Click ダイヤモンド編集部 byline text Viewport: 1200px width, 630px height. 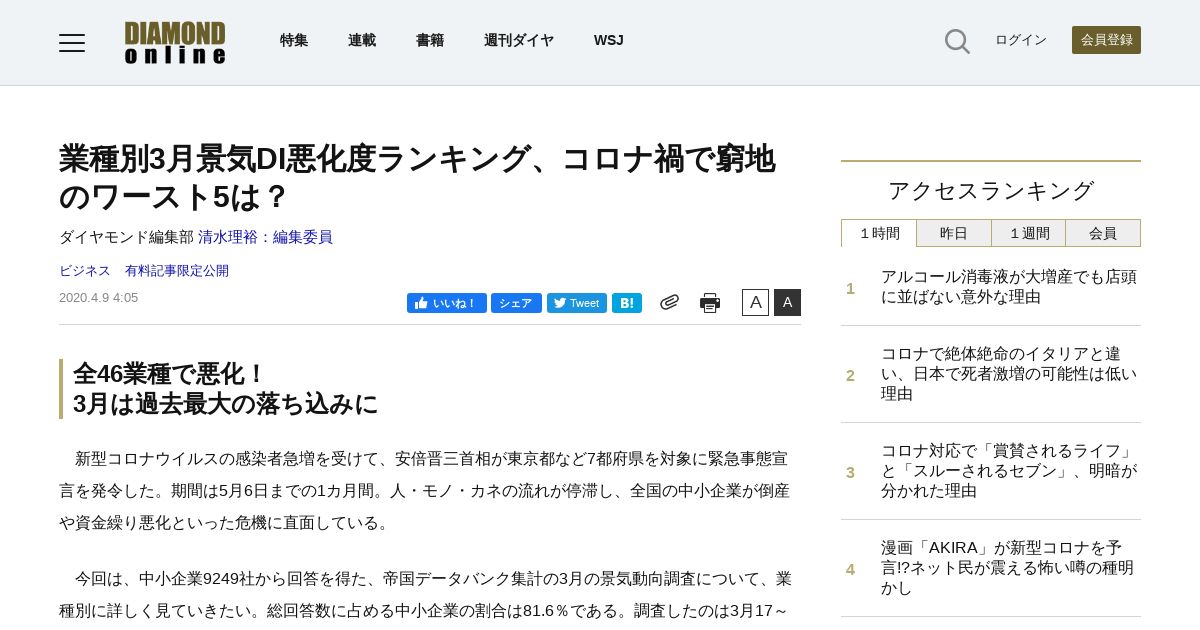coord(126,237)
